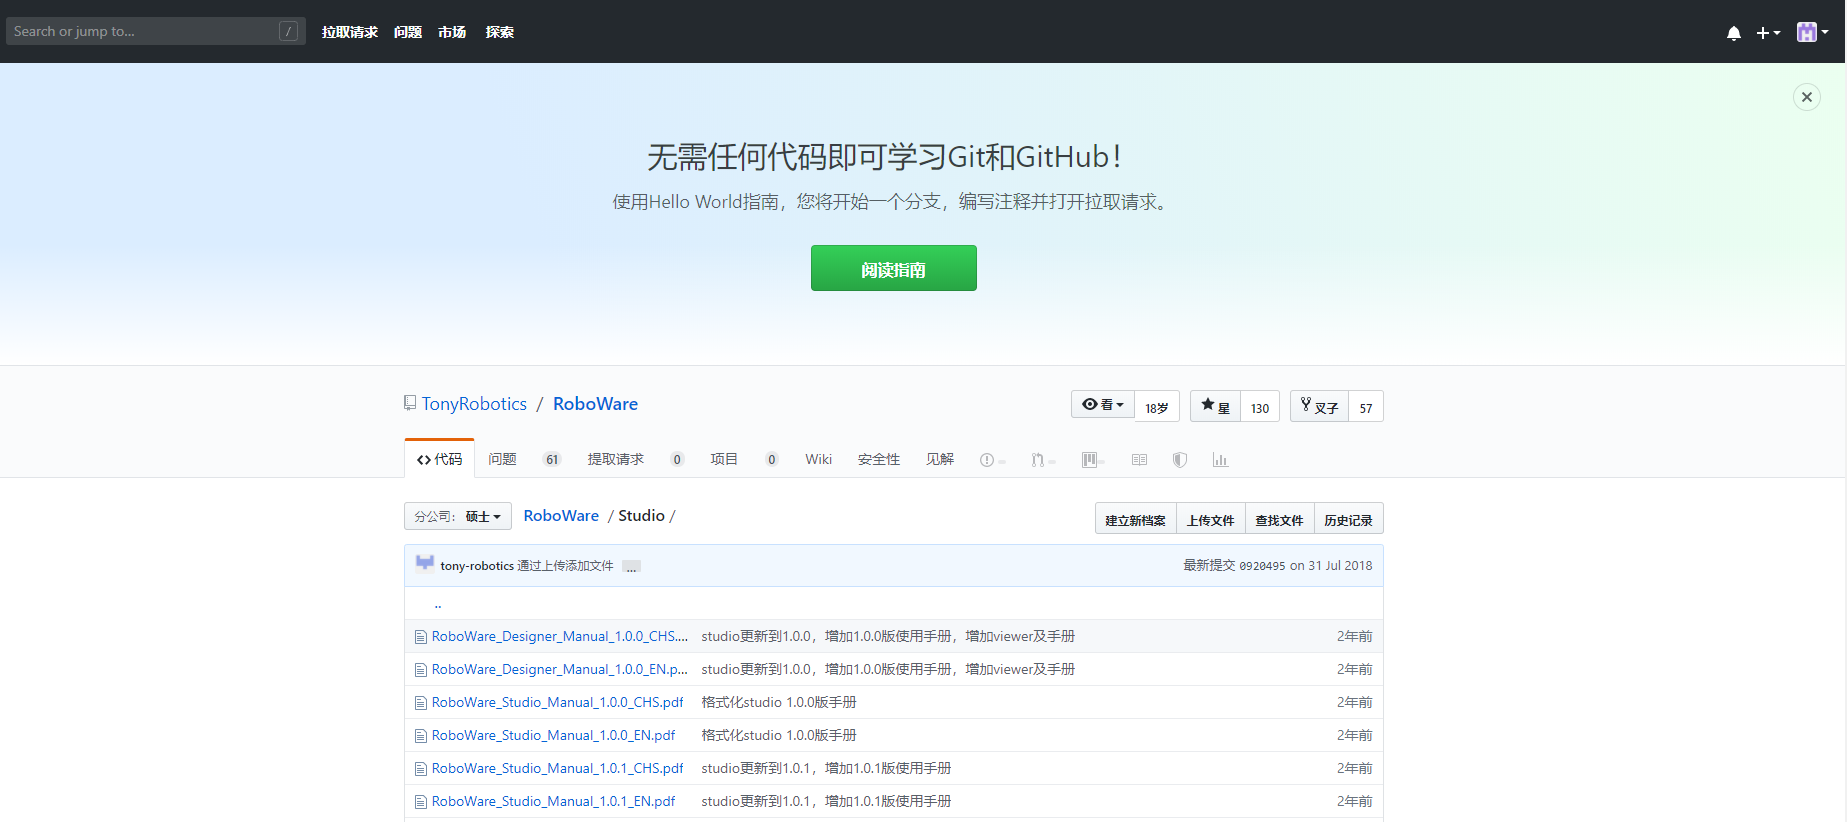
Task: Click the greyed insights graph icon
Action: (1220, 460)
